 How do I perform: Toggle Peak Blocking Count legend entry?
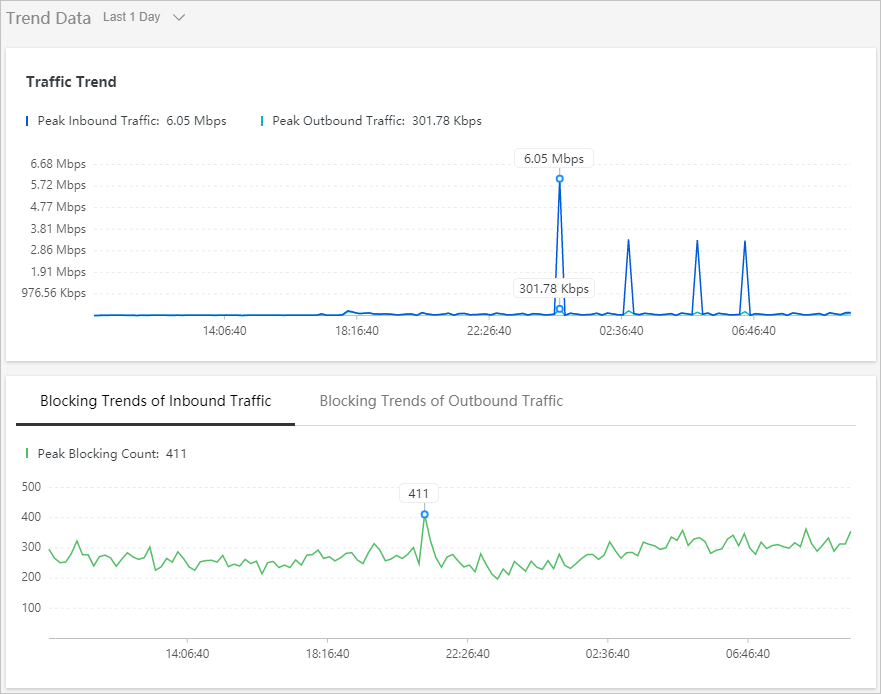(x=106, y=453)
